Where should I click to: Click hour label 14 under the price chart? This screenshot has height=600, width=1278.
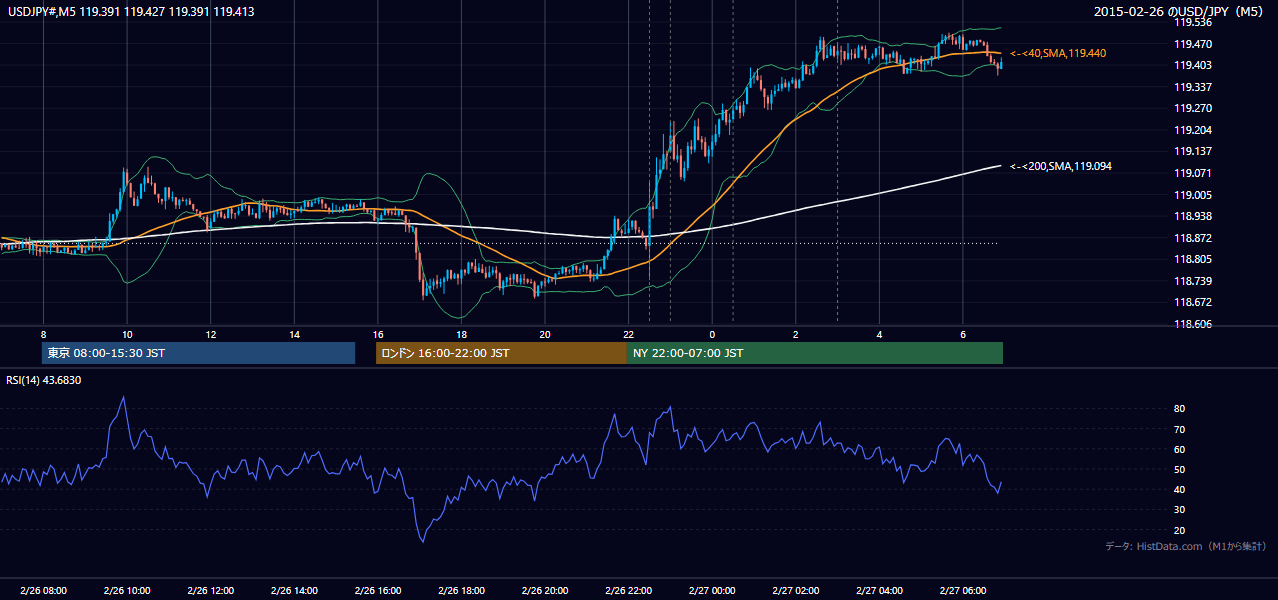pyautogui.click(x=294, y=334)
